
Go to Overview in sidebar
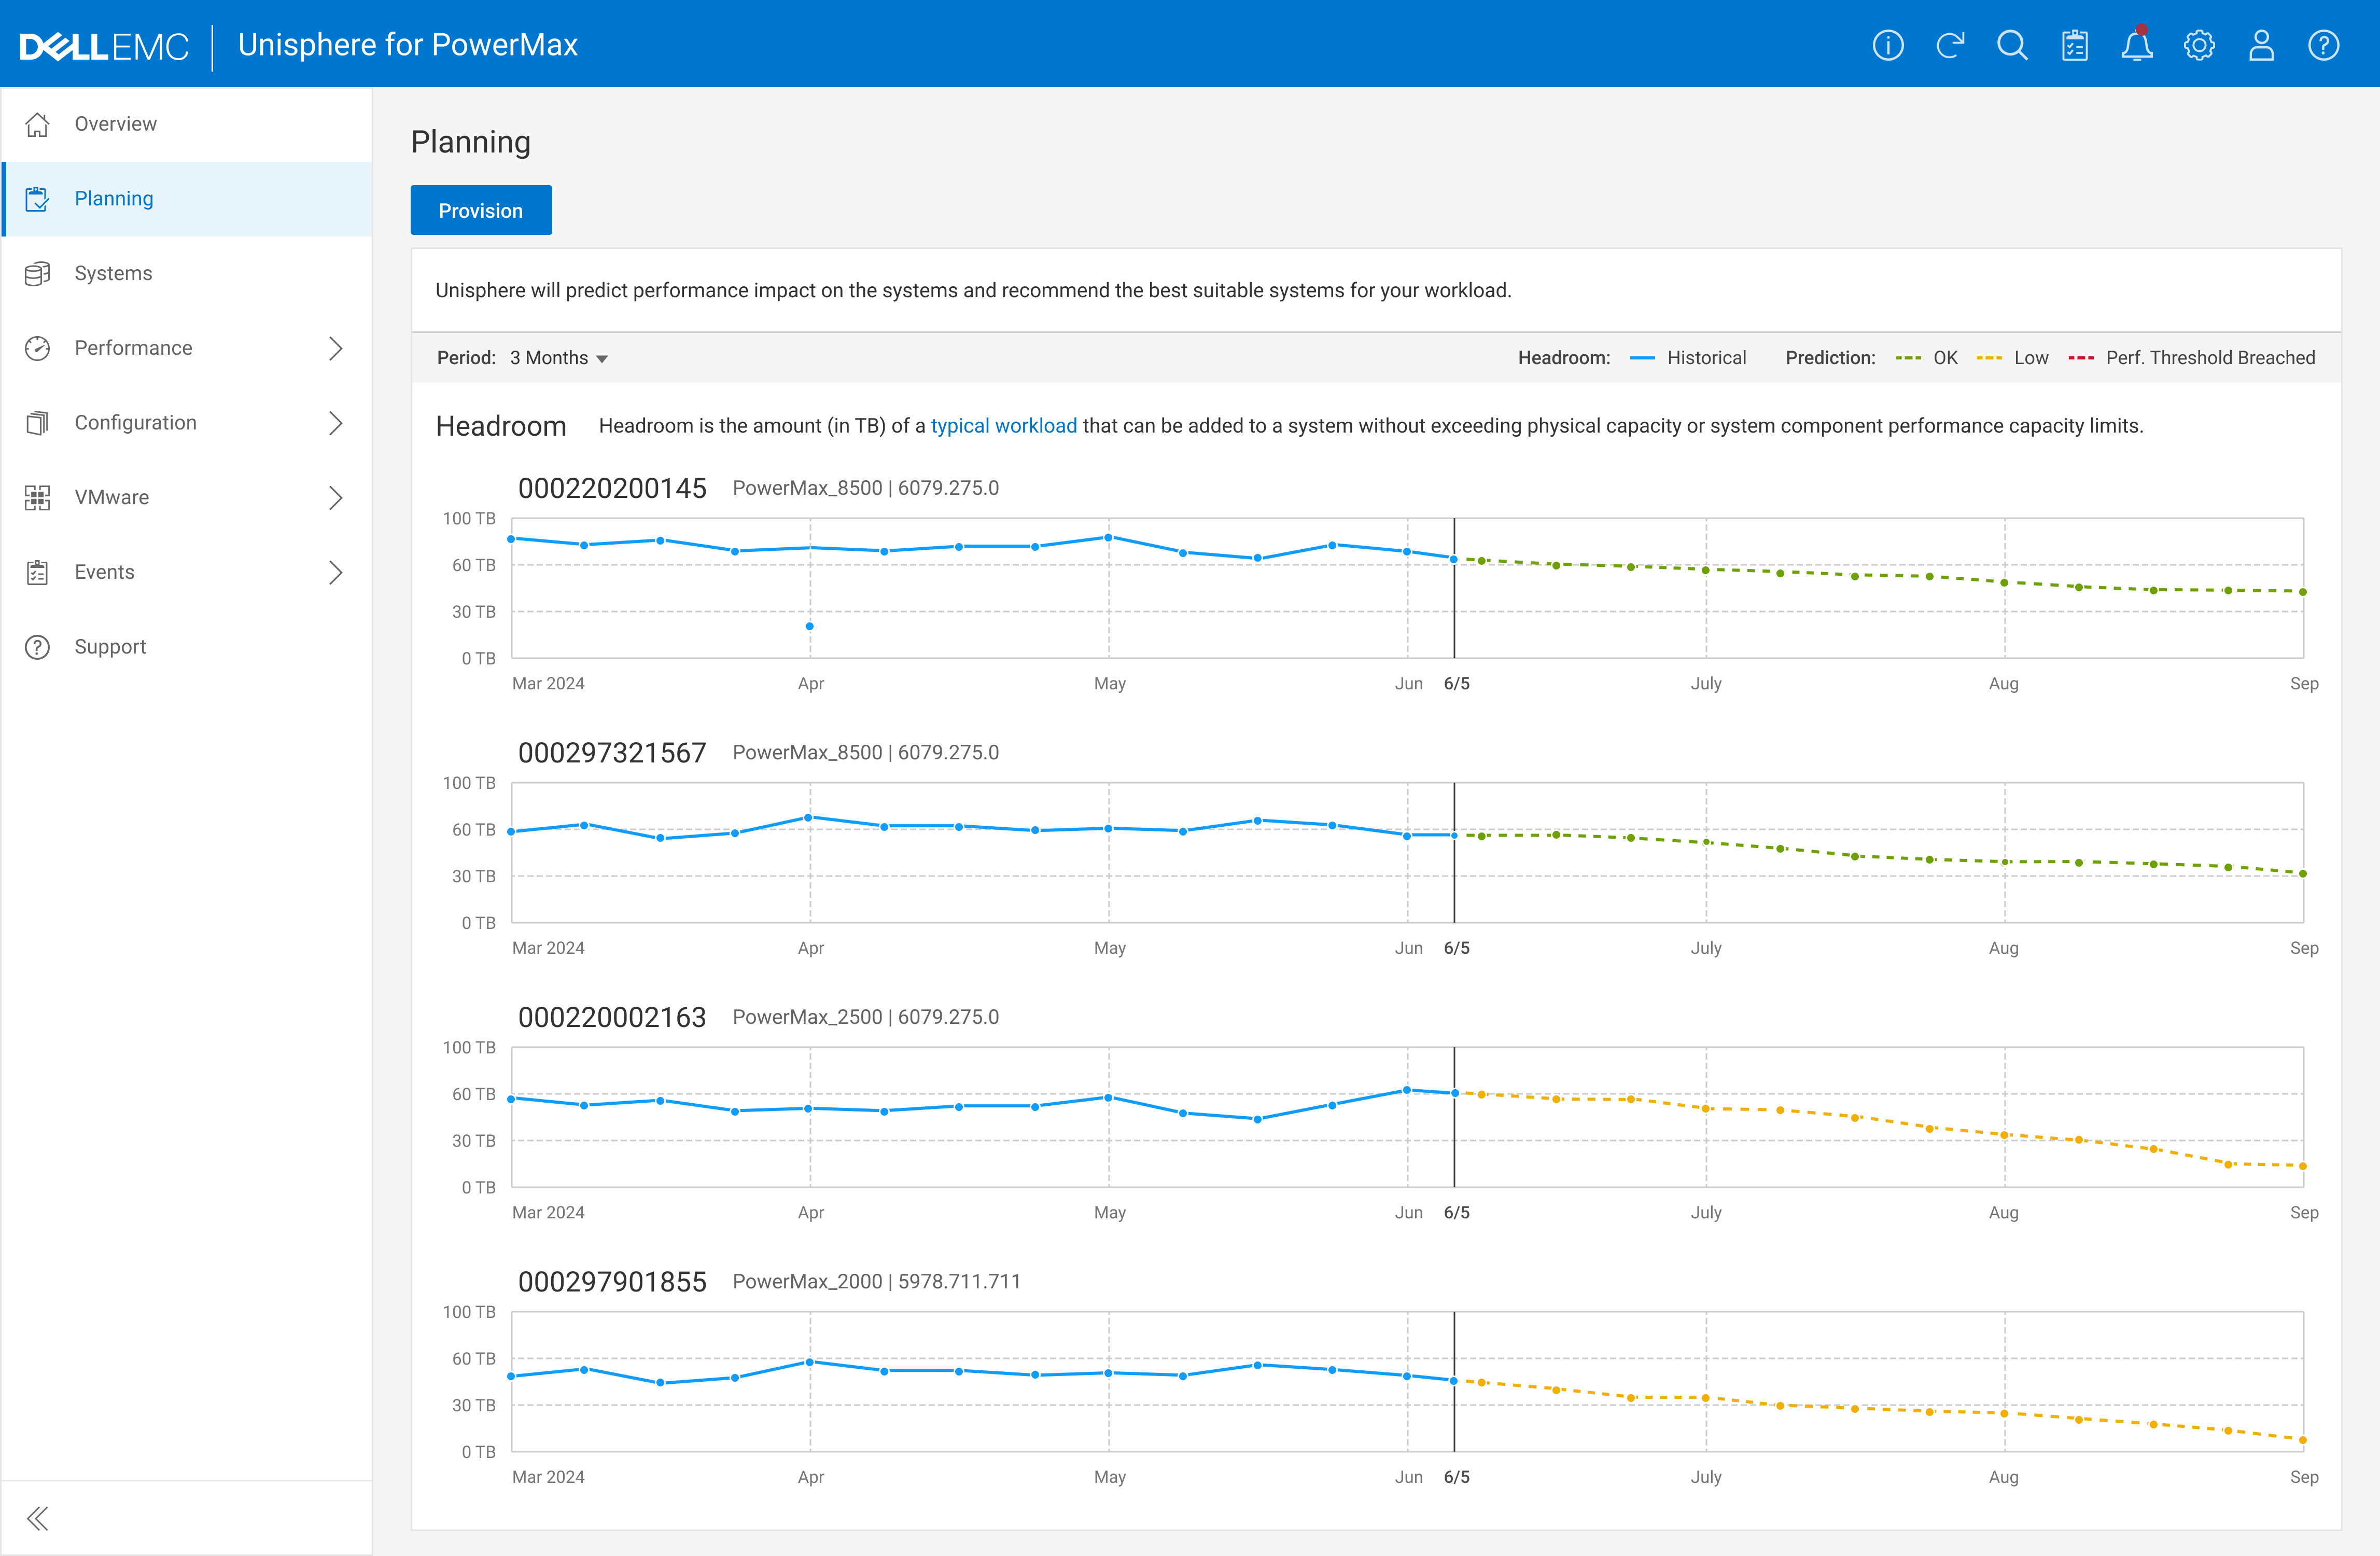(x=115, y=124)
